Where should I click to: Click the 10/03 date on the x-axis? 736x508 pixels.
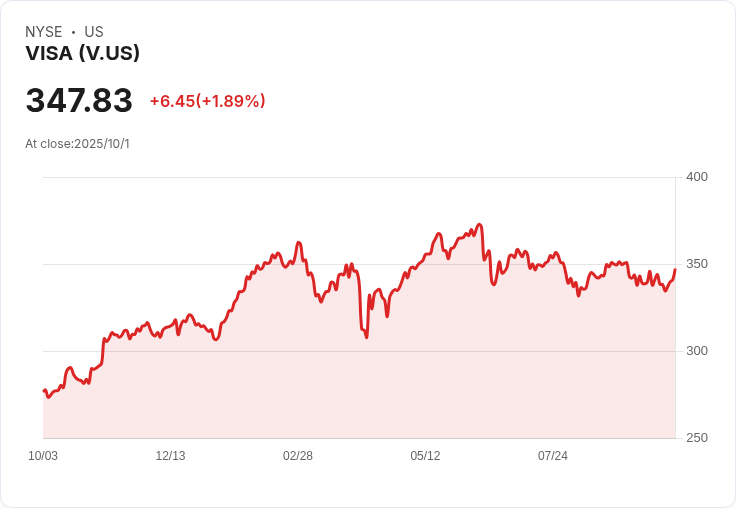pyautogui.click(x=43, y=456)
